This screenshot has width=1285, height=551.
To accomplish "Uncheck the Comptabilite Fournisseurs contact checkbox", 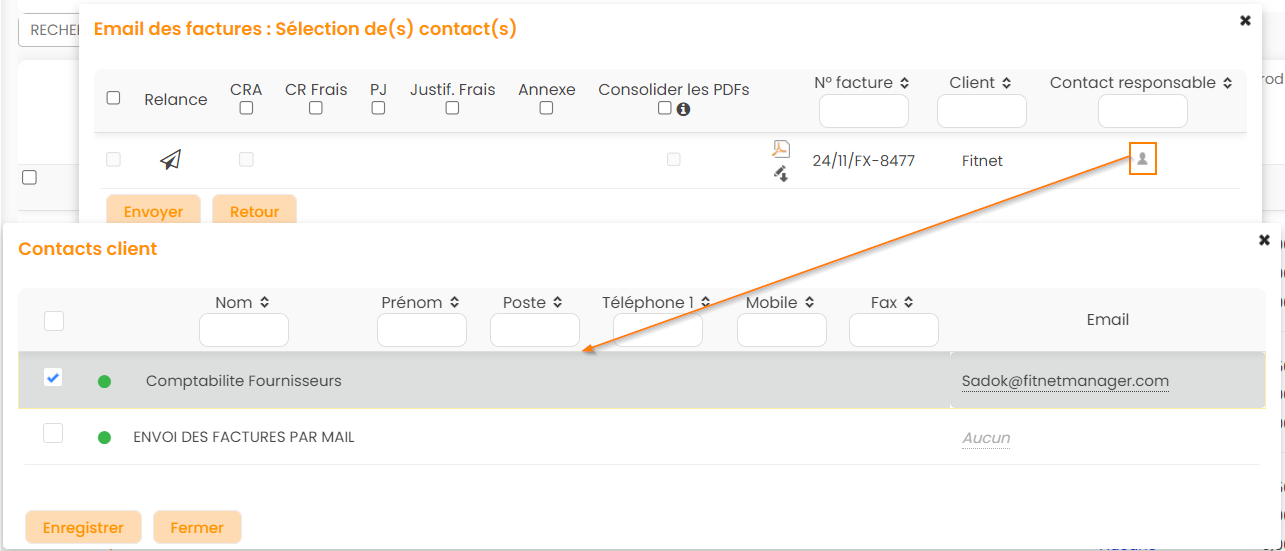I will point(53,378).
